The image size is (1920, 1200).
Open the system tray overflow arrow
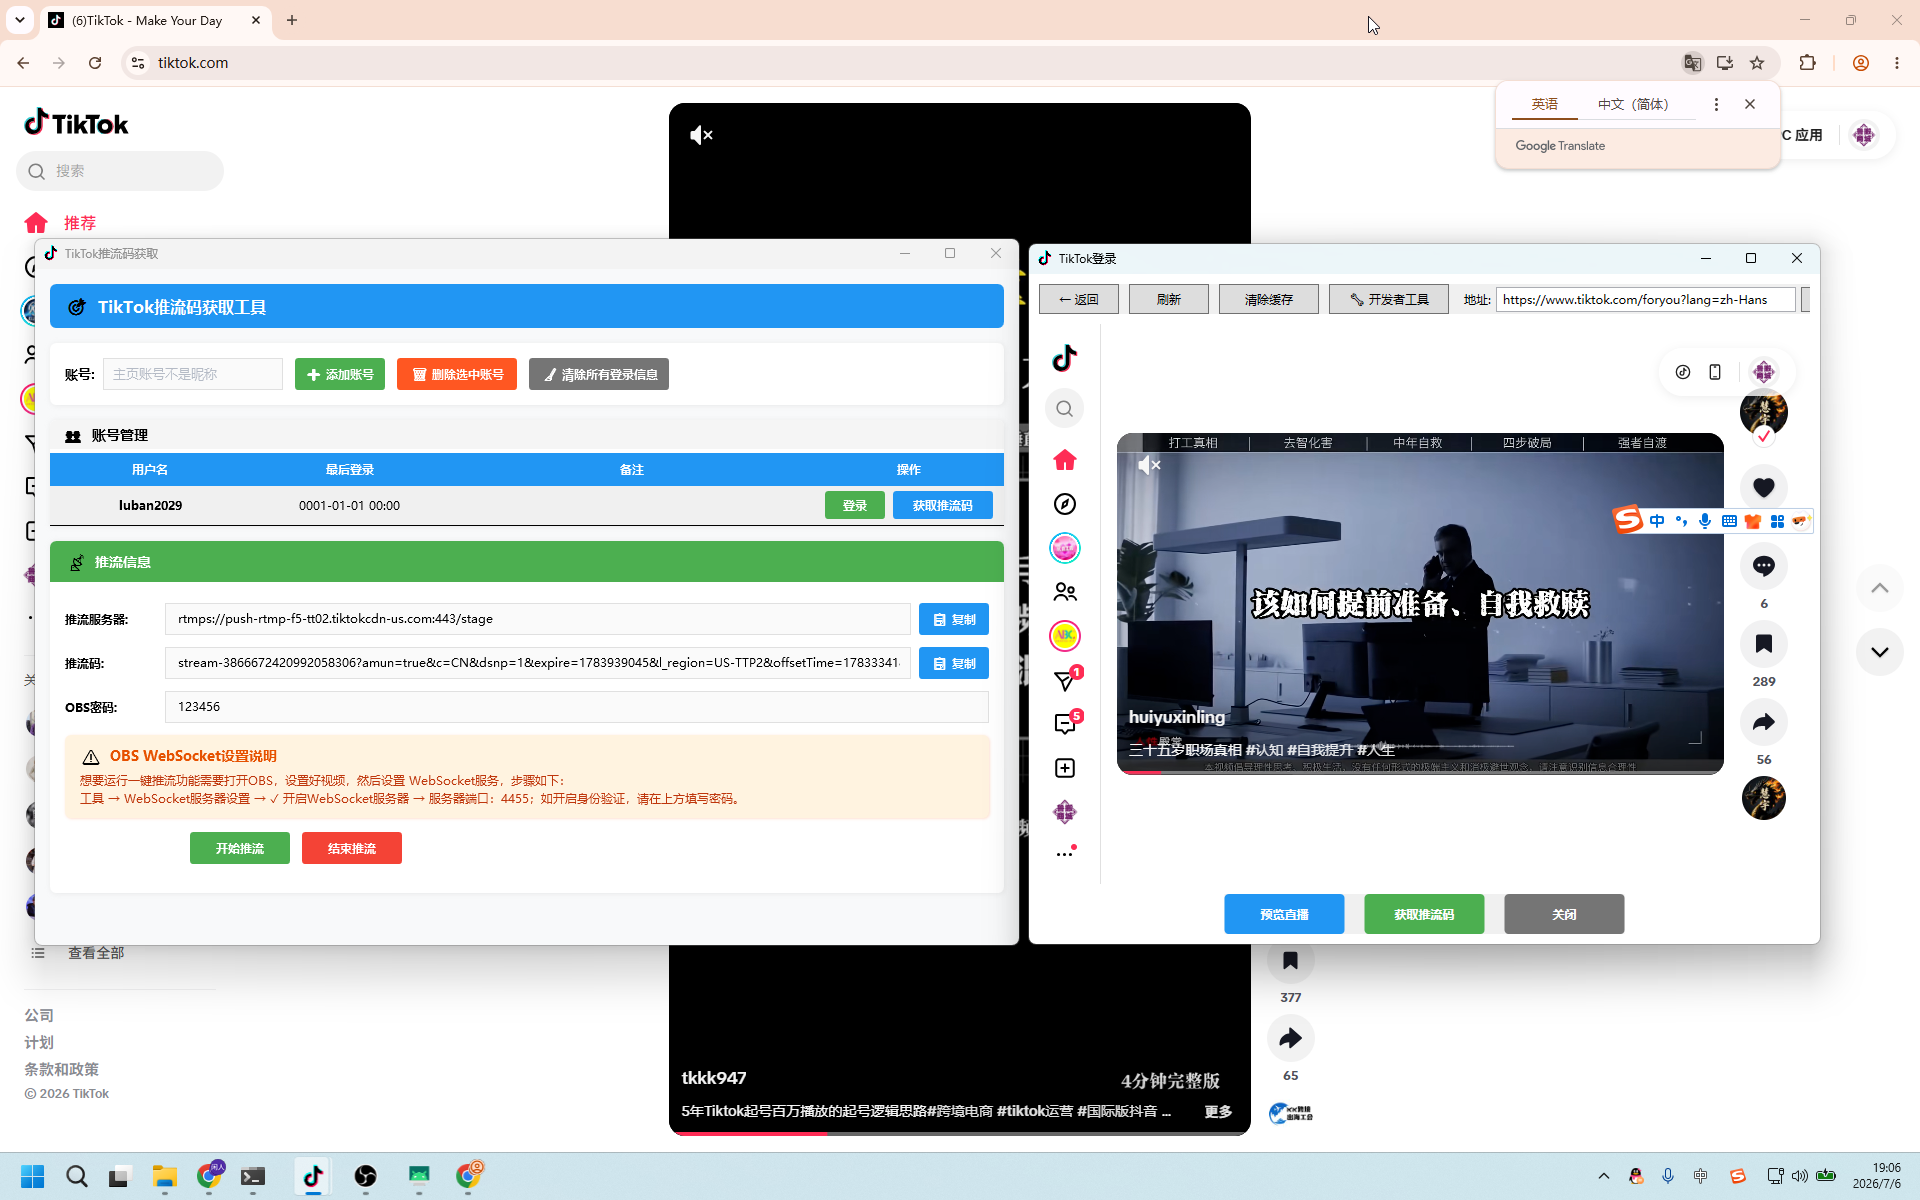(1604, 1176)
